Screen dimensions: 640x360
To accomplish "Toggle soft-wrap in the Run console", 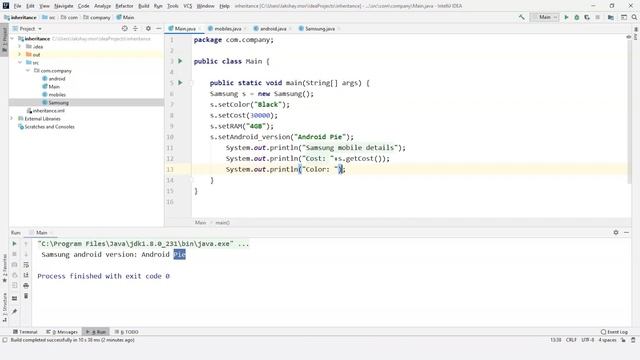I will click(x=26, y=265).
